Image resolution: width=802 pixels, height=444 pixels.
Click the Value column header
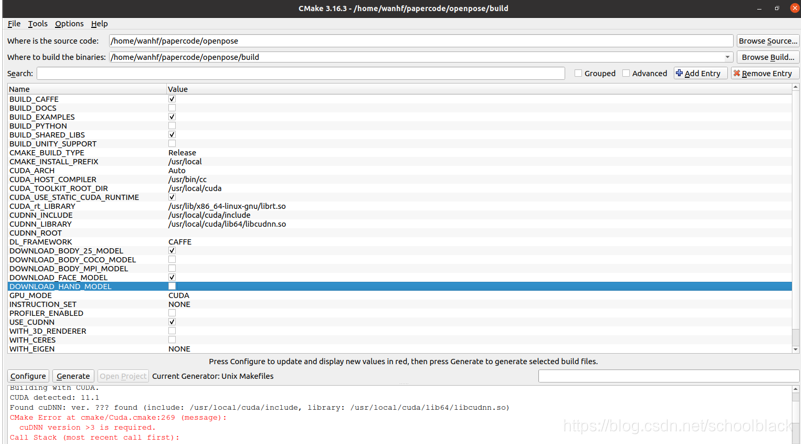479,89
